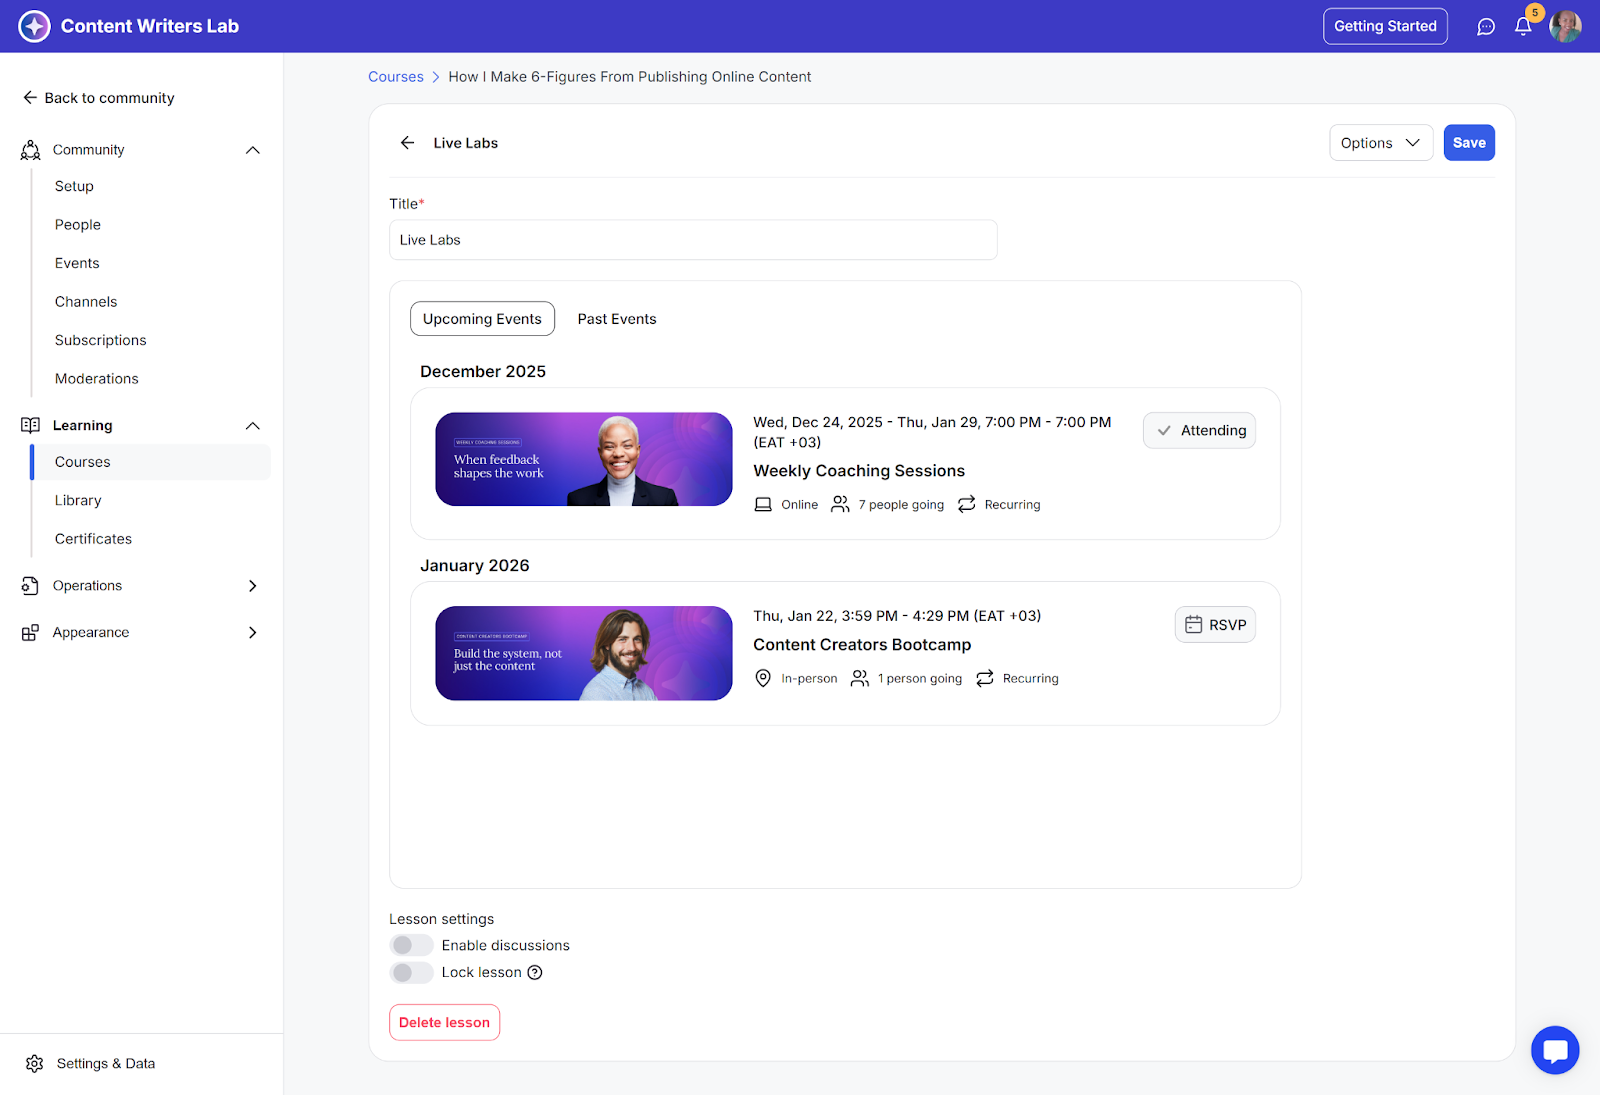
Task: Click the Content Creators Bootcamp event title
Action: pos(862,645)
